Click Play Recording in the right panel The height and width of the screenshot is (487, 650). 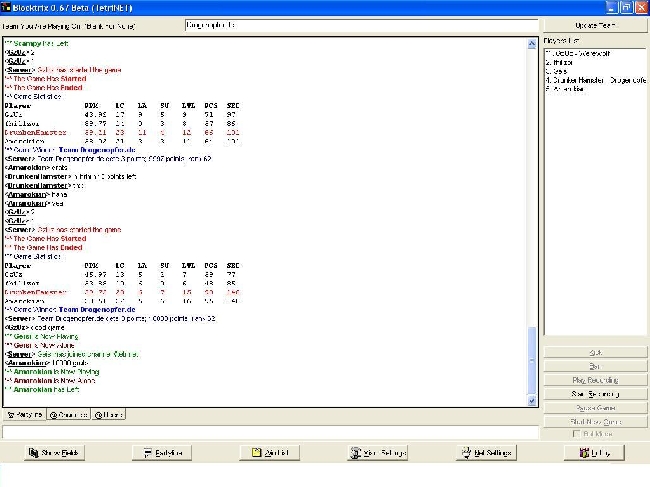595,380
